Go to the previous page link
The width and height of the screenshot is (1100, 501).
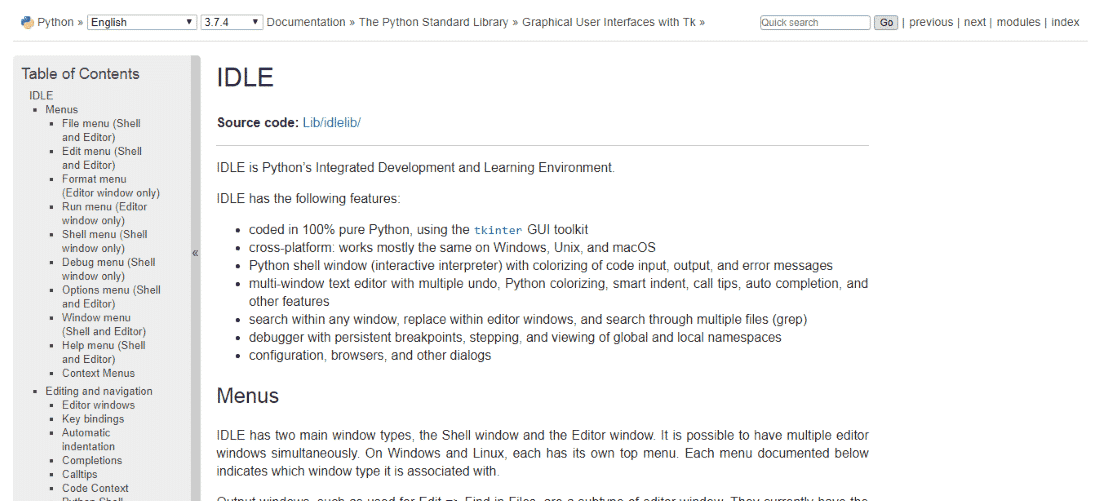pos(931,22)
